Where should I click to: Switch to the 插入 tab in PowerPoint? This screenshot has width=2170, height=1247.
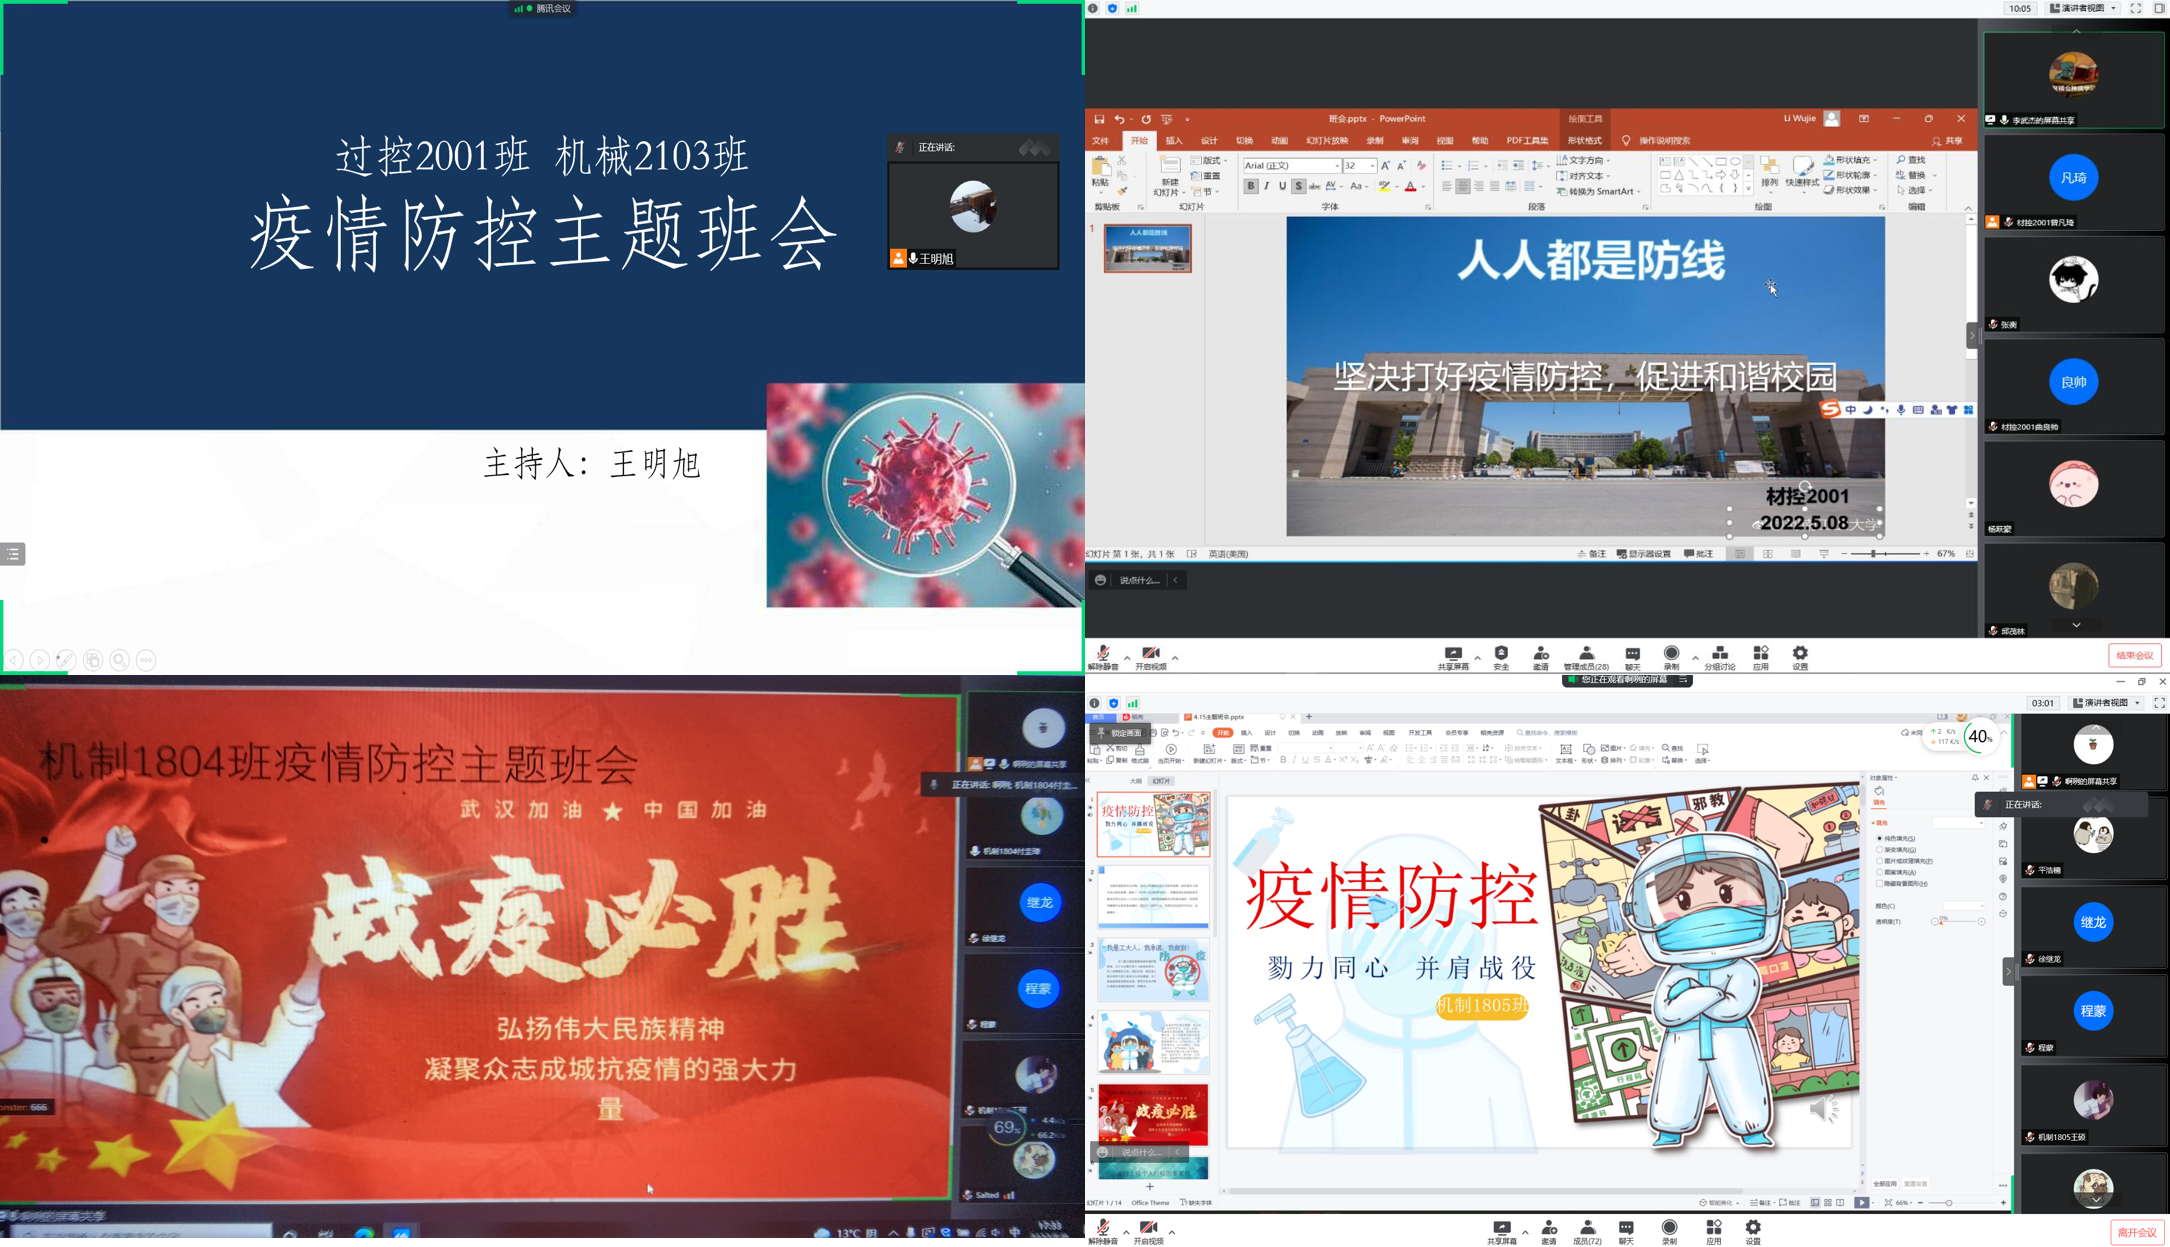(x=1173, y=141)
